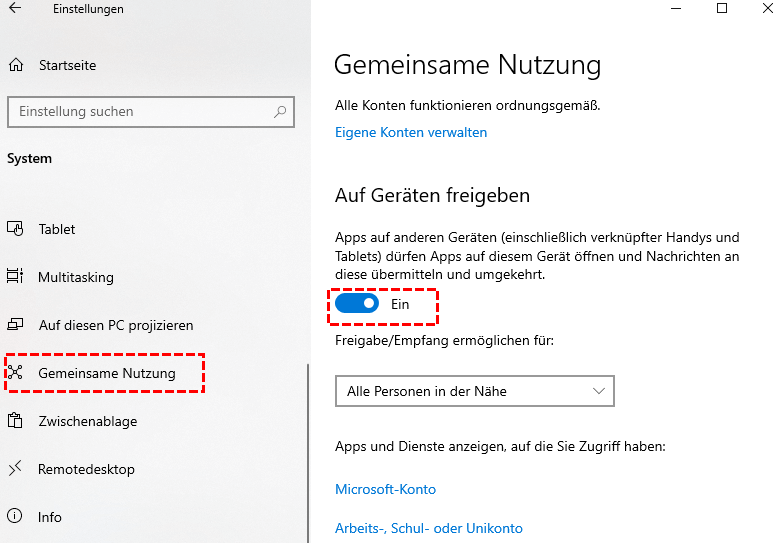Click the Startseite home icon
This screenshot has height=543, width=783.
pos(15,66)
